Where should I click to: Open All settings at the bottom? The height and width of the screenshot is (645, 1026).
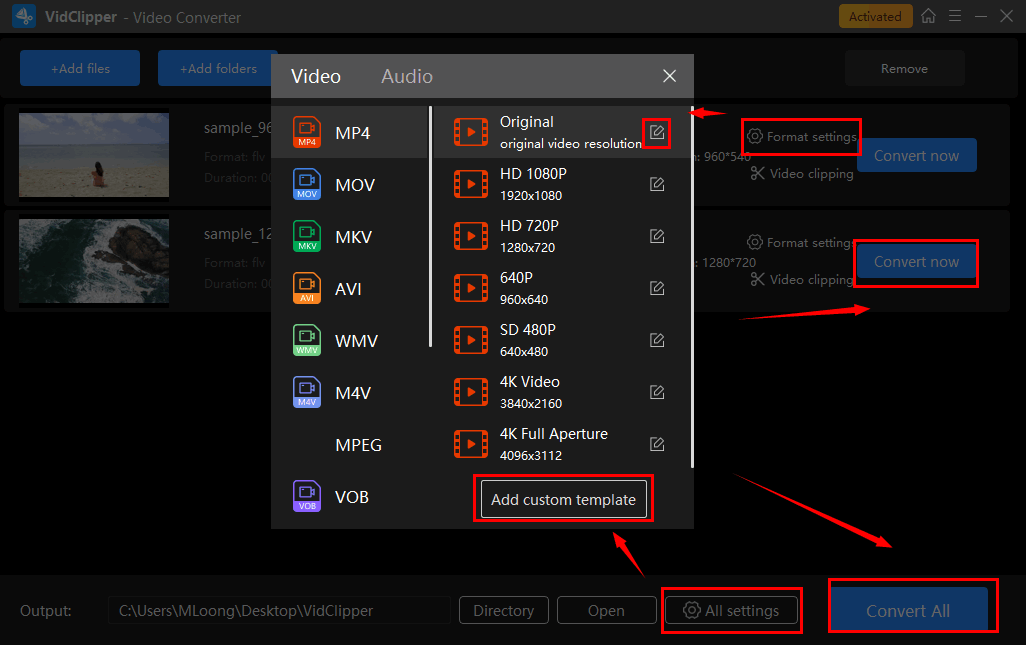coord(731,611)
